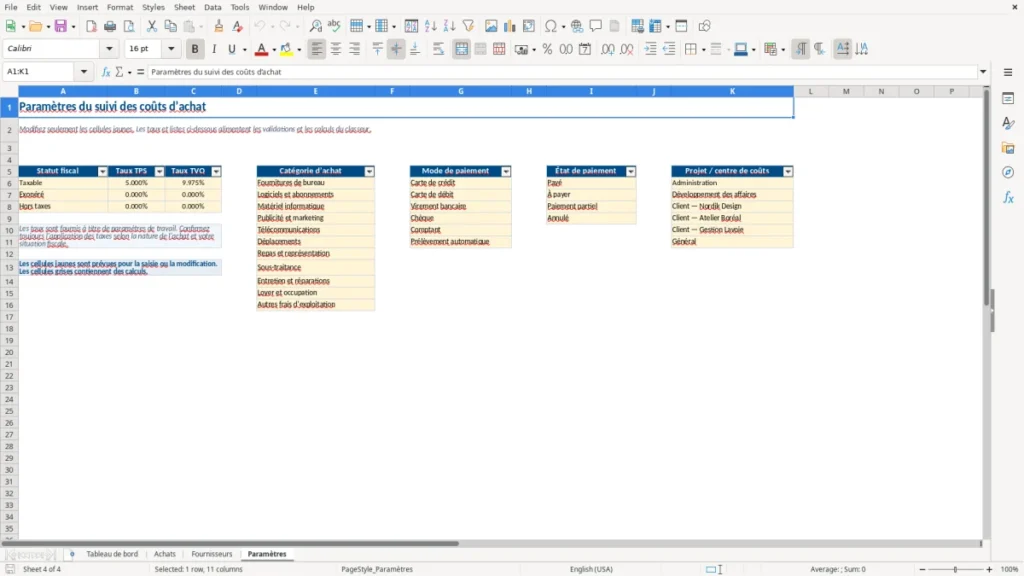The width and height of the screenshot is (1024, 576).
Task: Open the Data menu
Action: pos(213,7)
